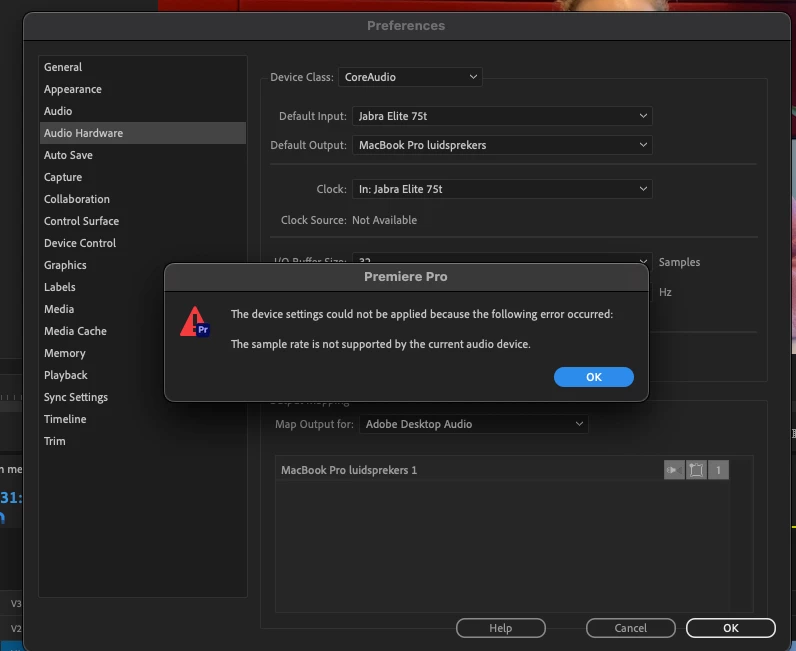Dismiss the Premiere Pro error with OK

[593, 377]
